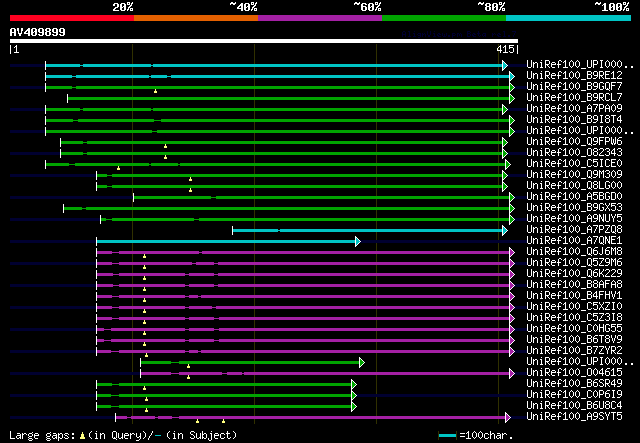This screenshot has width=640, height=443.
Task: Open the UniRef100_B9RCL7 hit label
Action: 573,98
